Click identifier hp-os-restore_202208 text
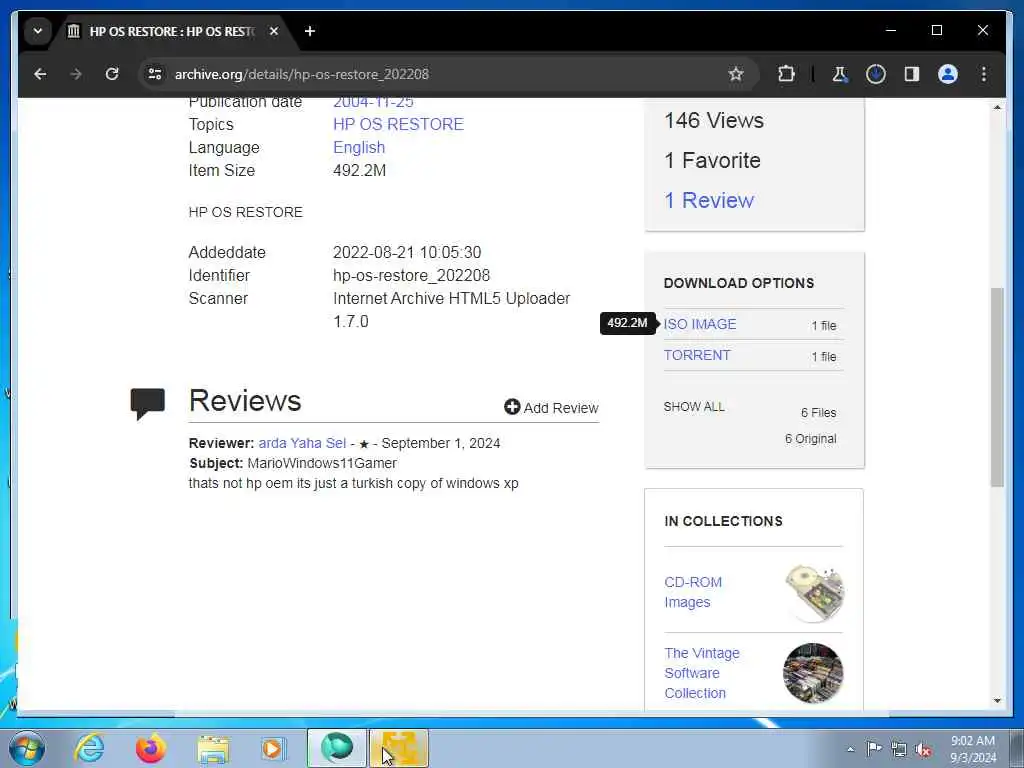 (x=411, y=276)
